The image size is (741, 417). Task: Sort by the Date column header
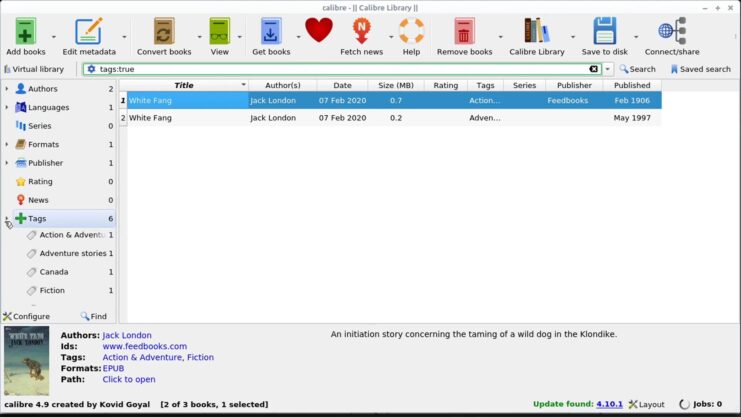[342, 85]
